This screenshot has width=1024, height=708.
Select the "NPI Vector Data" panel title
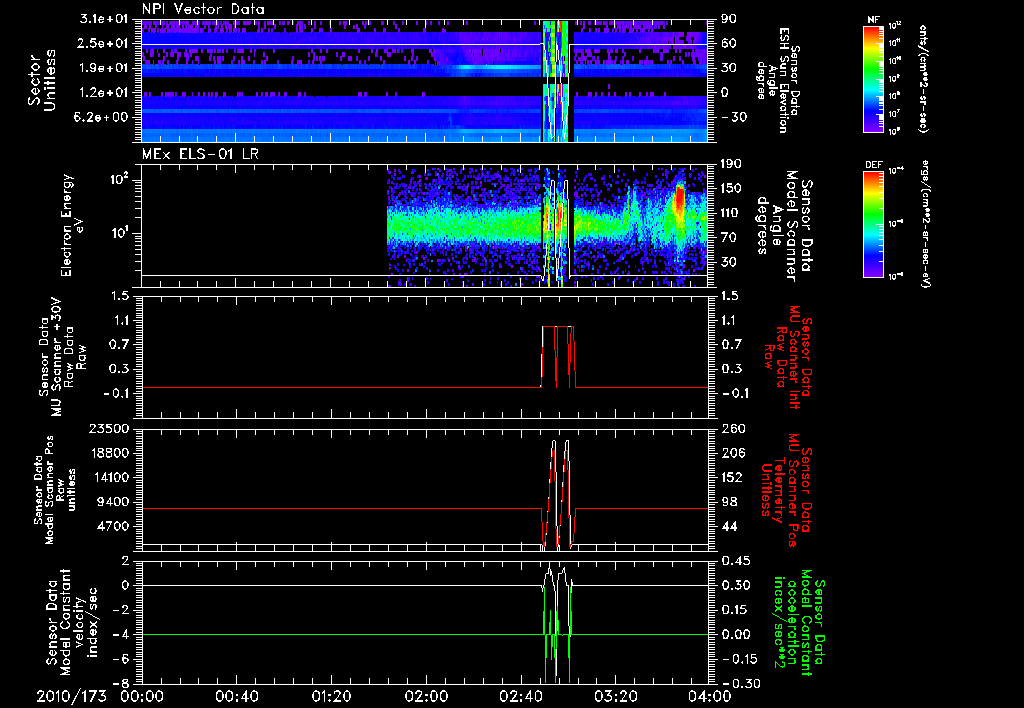click(x=203, y=9)
